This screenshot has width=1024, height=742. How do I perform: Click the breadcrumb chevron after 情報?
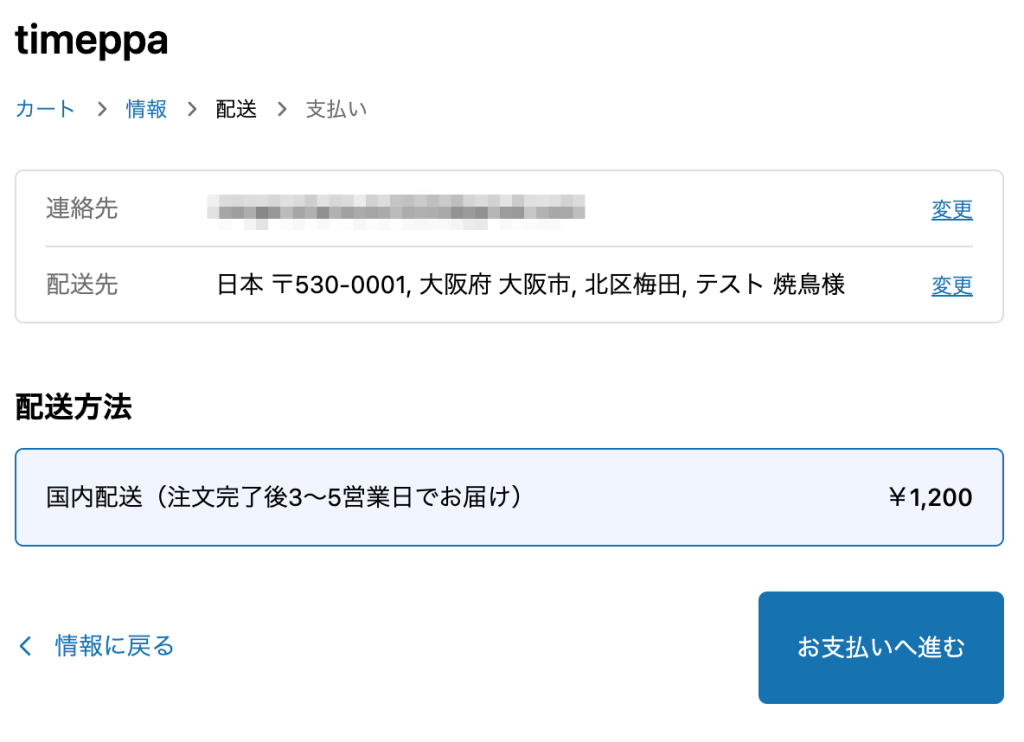[x=190, y=109]
